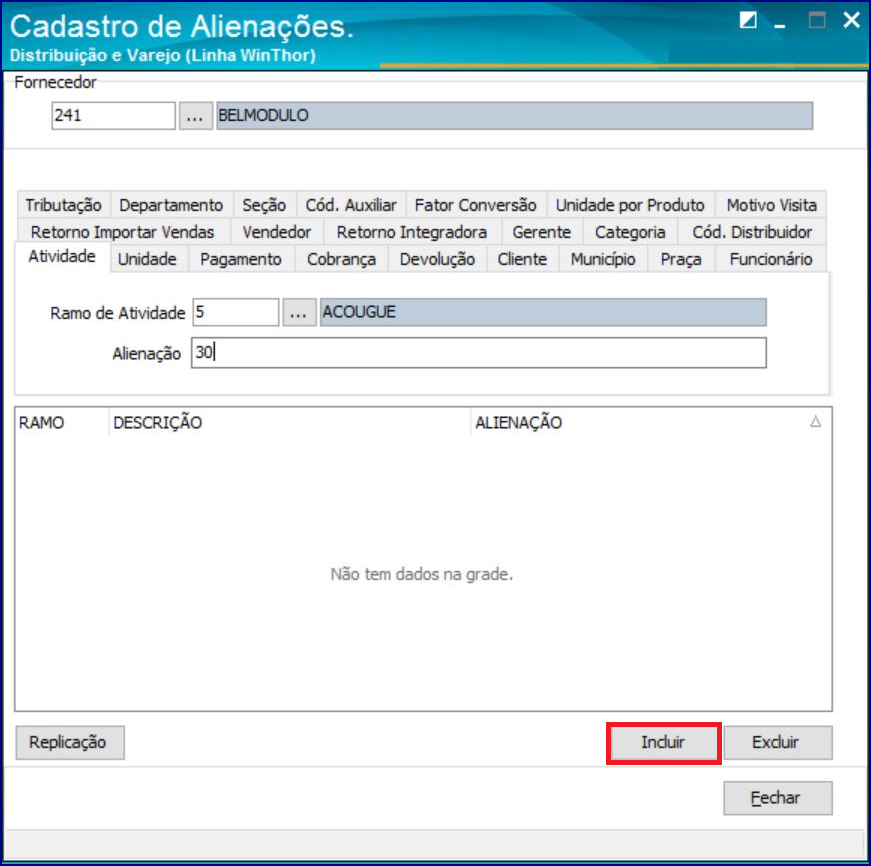Sort grid by ALIENAÇÃO column header

[650, 423]
